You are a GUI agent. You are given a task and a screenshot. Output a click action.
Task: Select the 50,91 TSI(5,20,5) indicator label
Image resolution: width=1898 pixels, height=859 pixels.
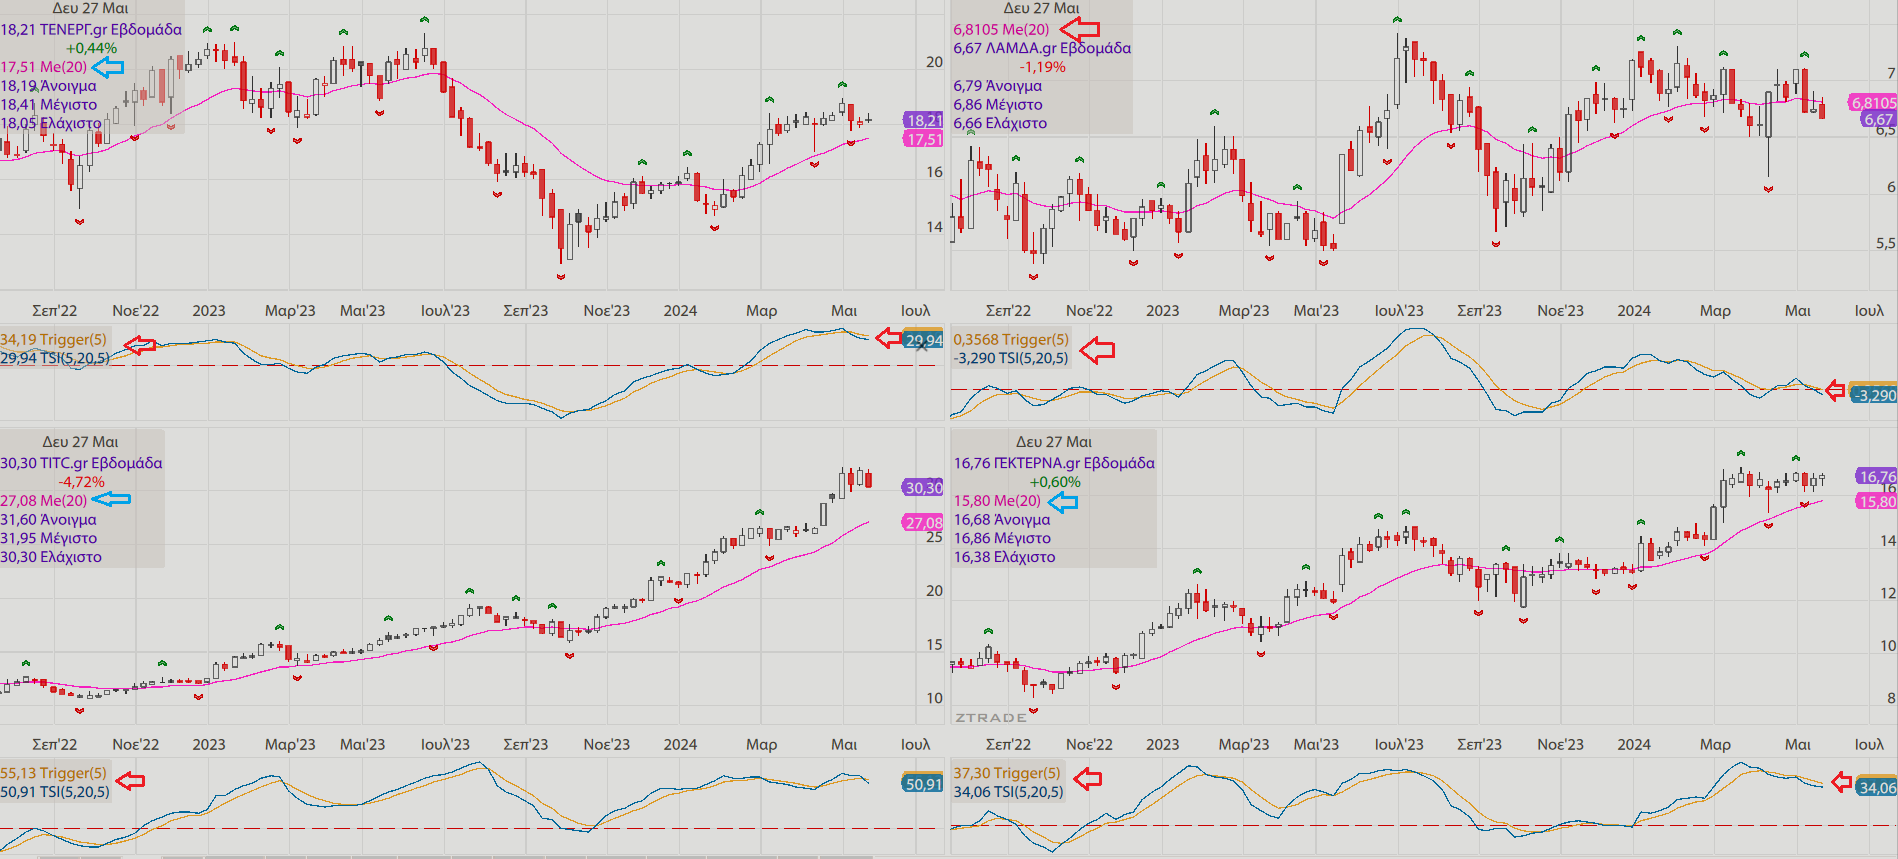(55, 792)
